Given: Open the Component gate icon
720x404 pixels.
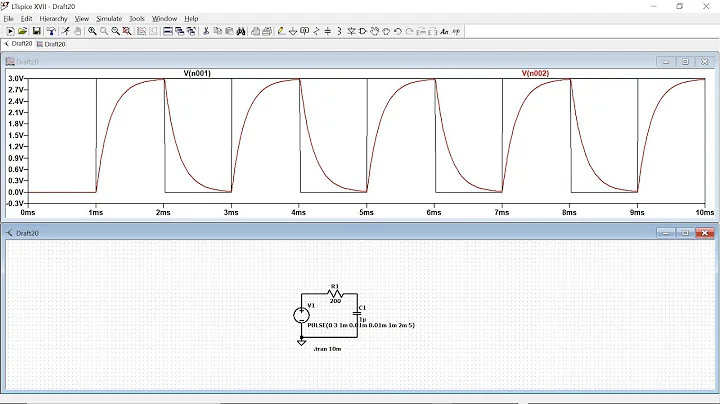Looking at the screenshot, I should (363, 31).
